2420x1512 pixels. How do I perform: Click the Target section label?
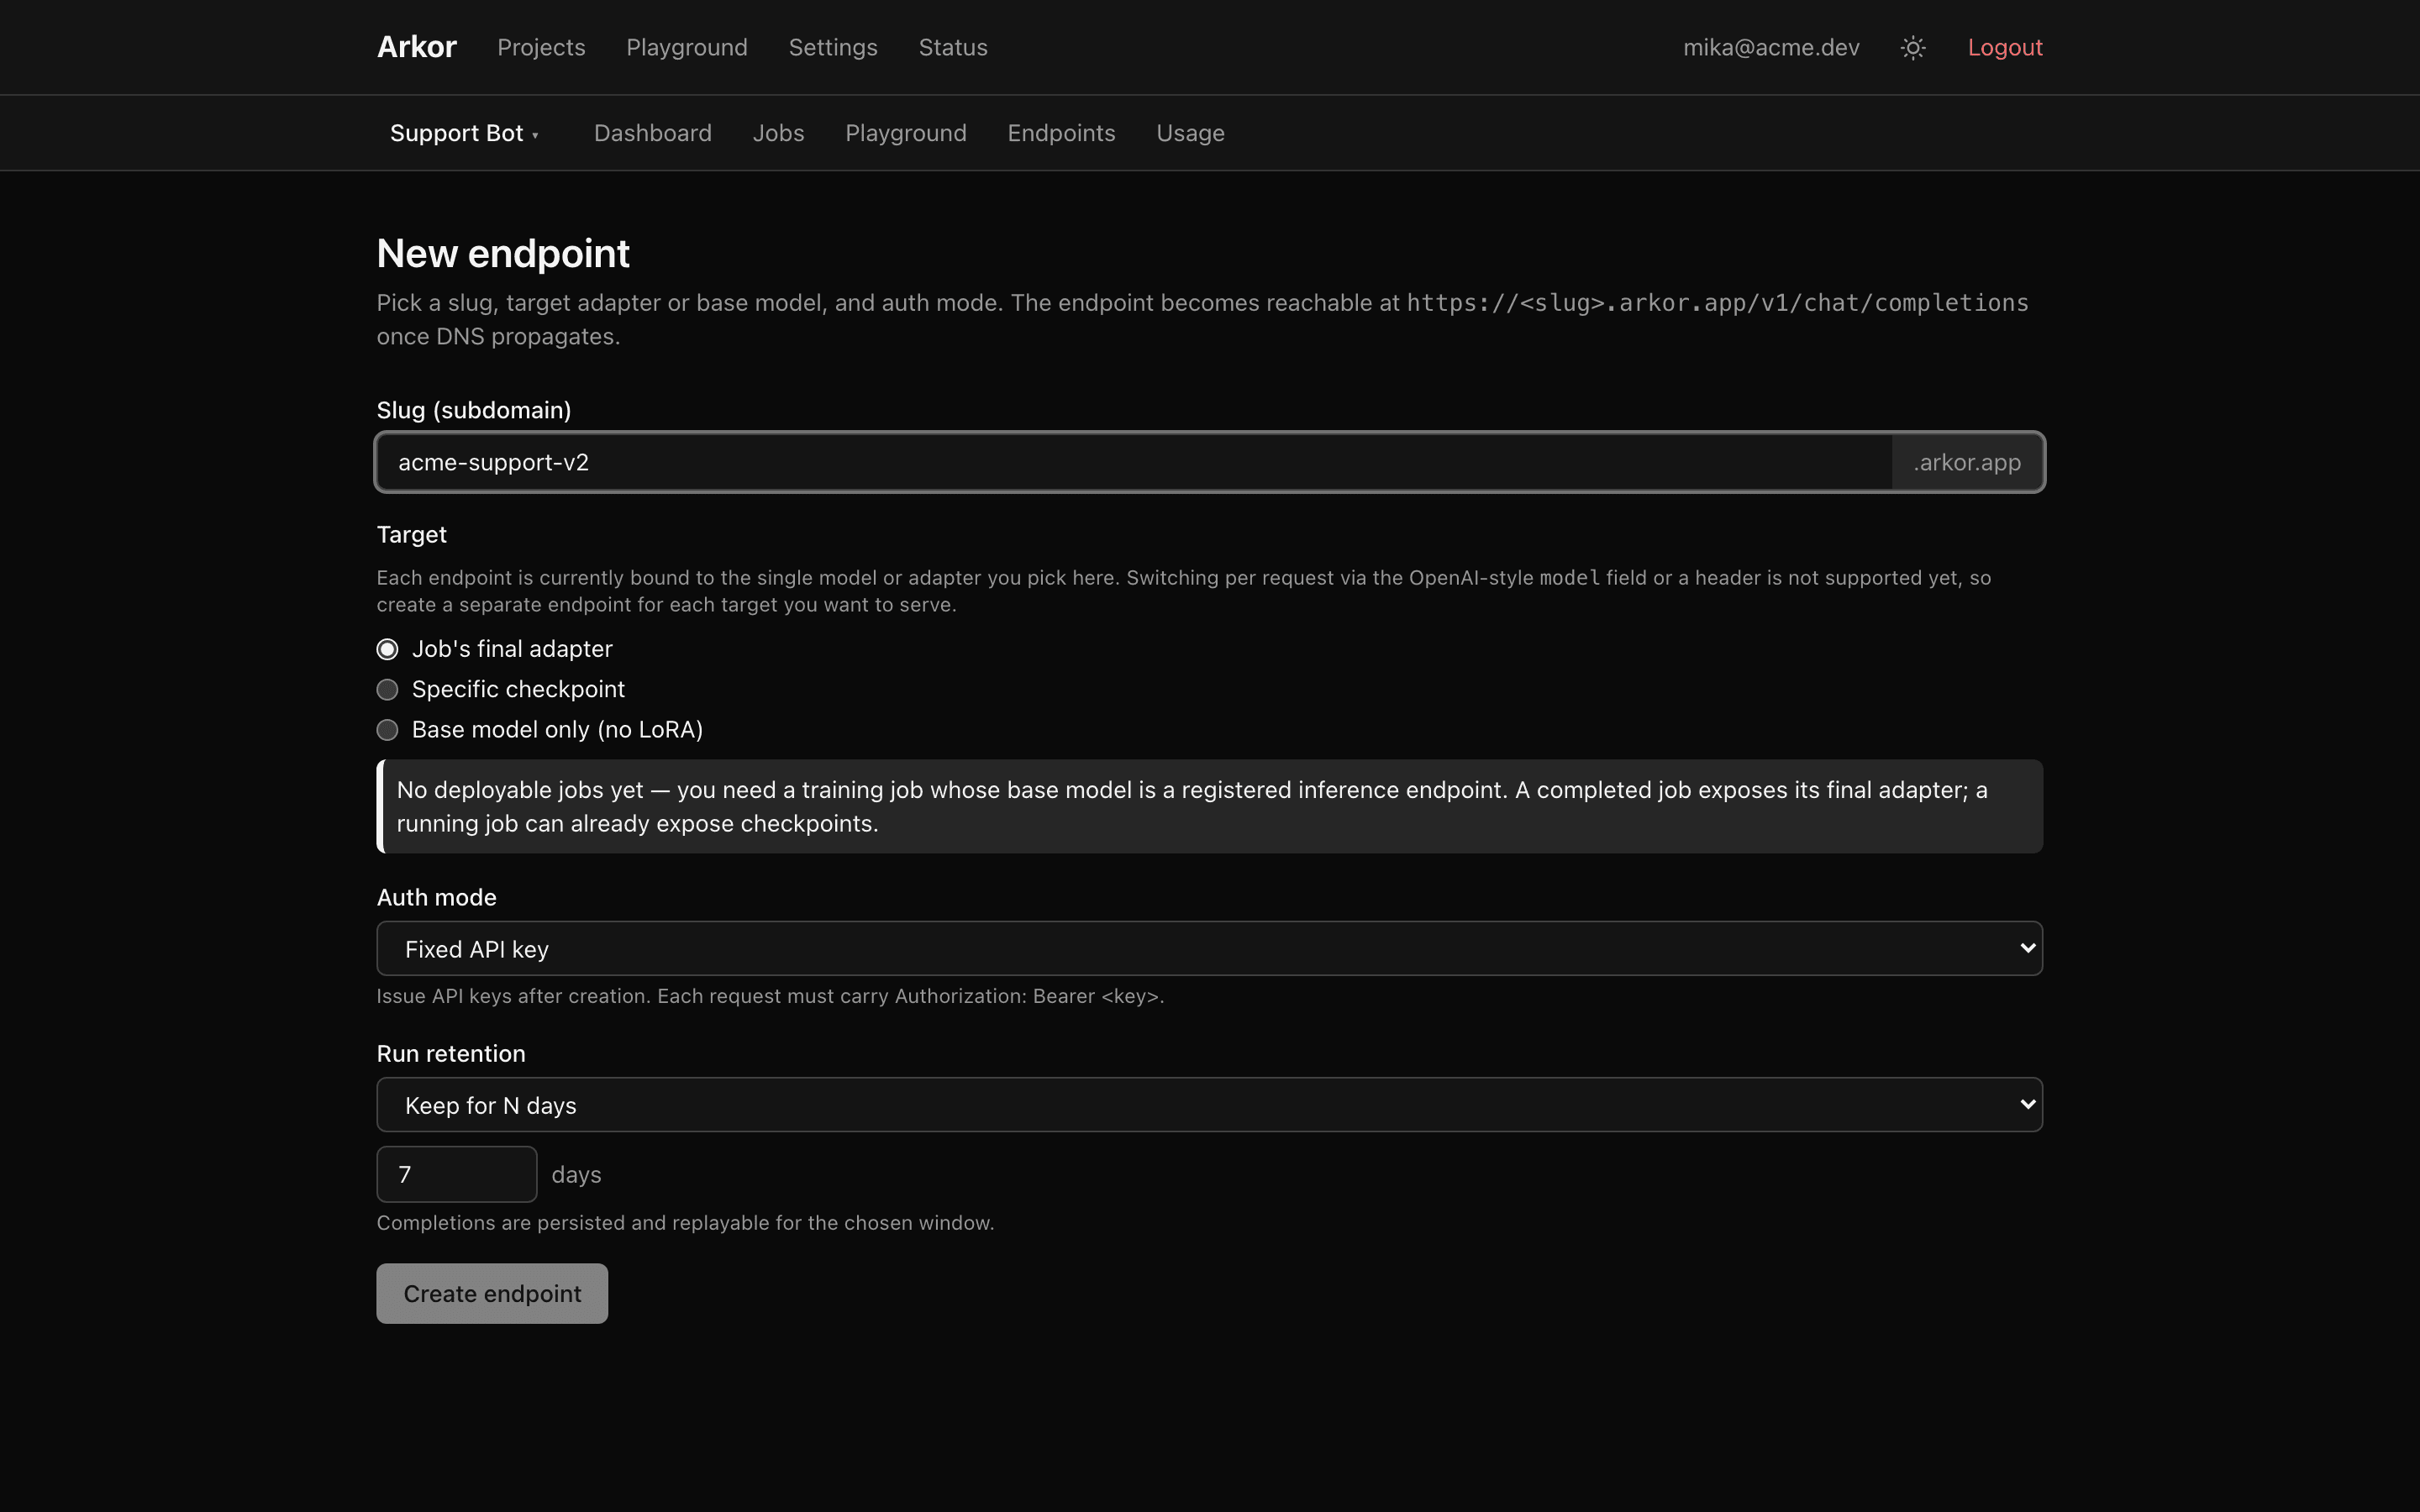point(411,534)
